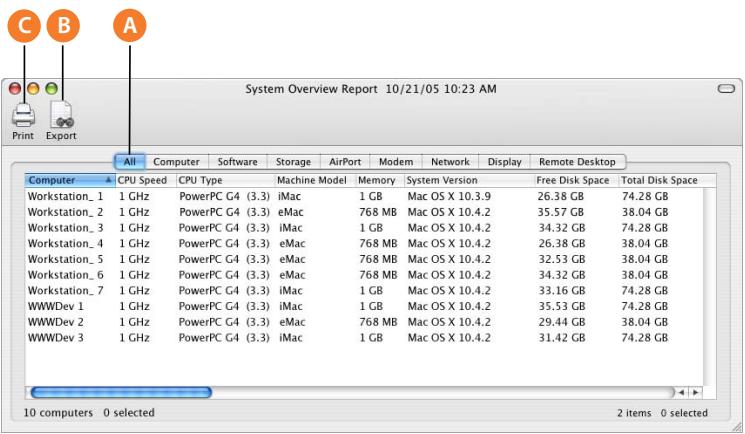Click the scroll right arrow

tap(696, 393)
